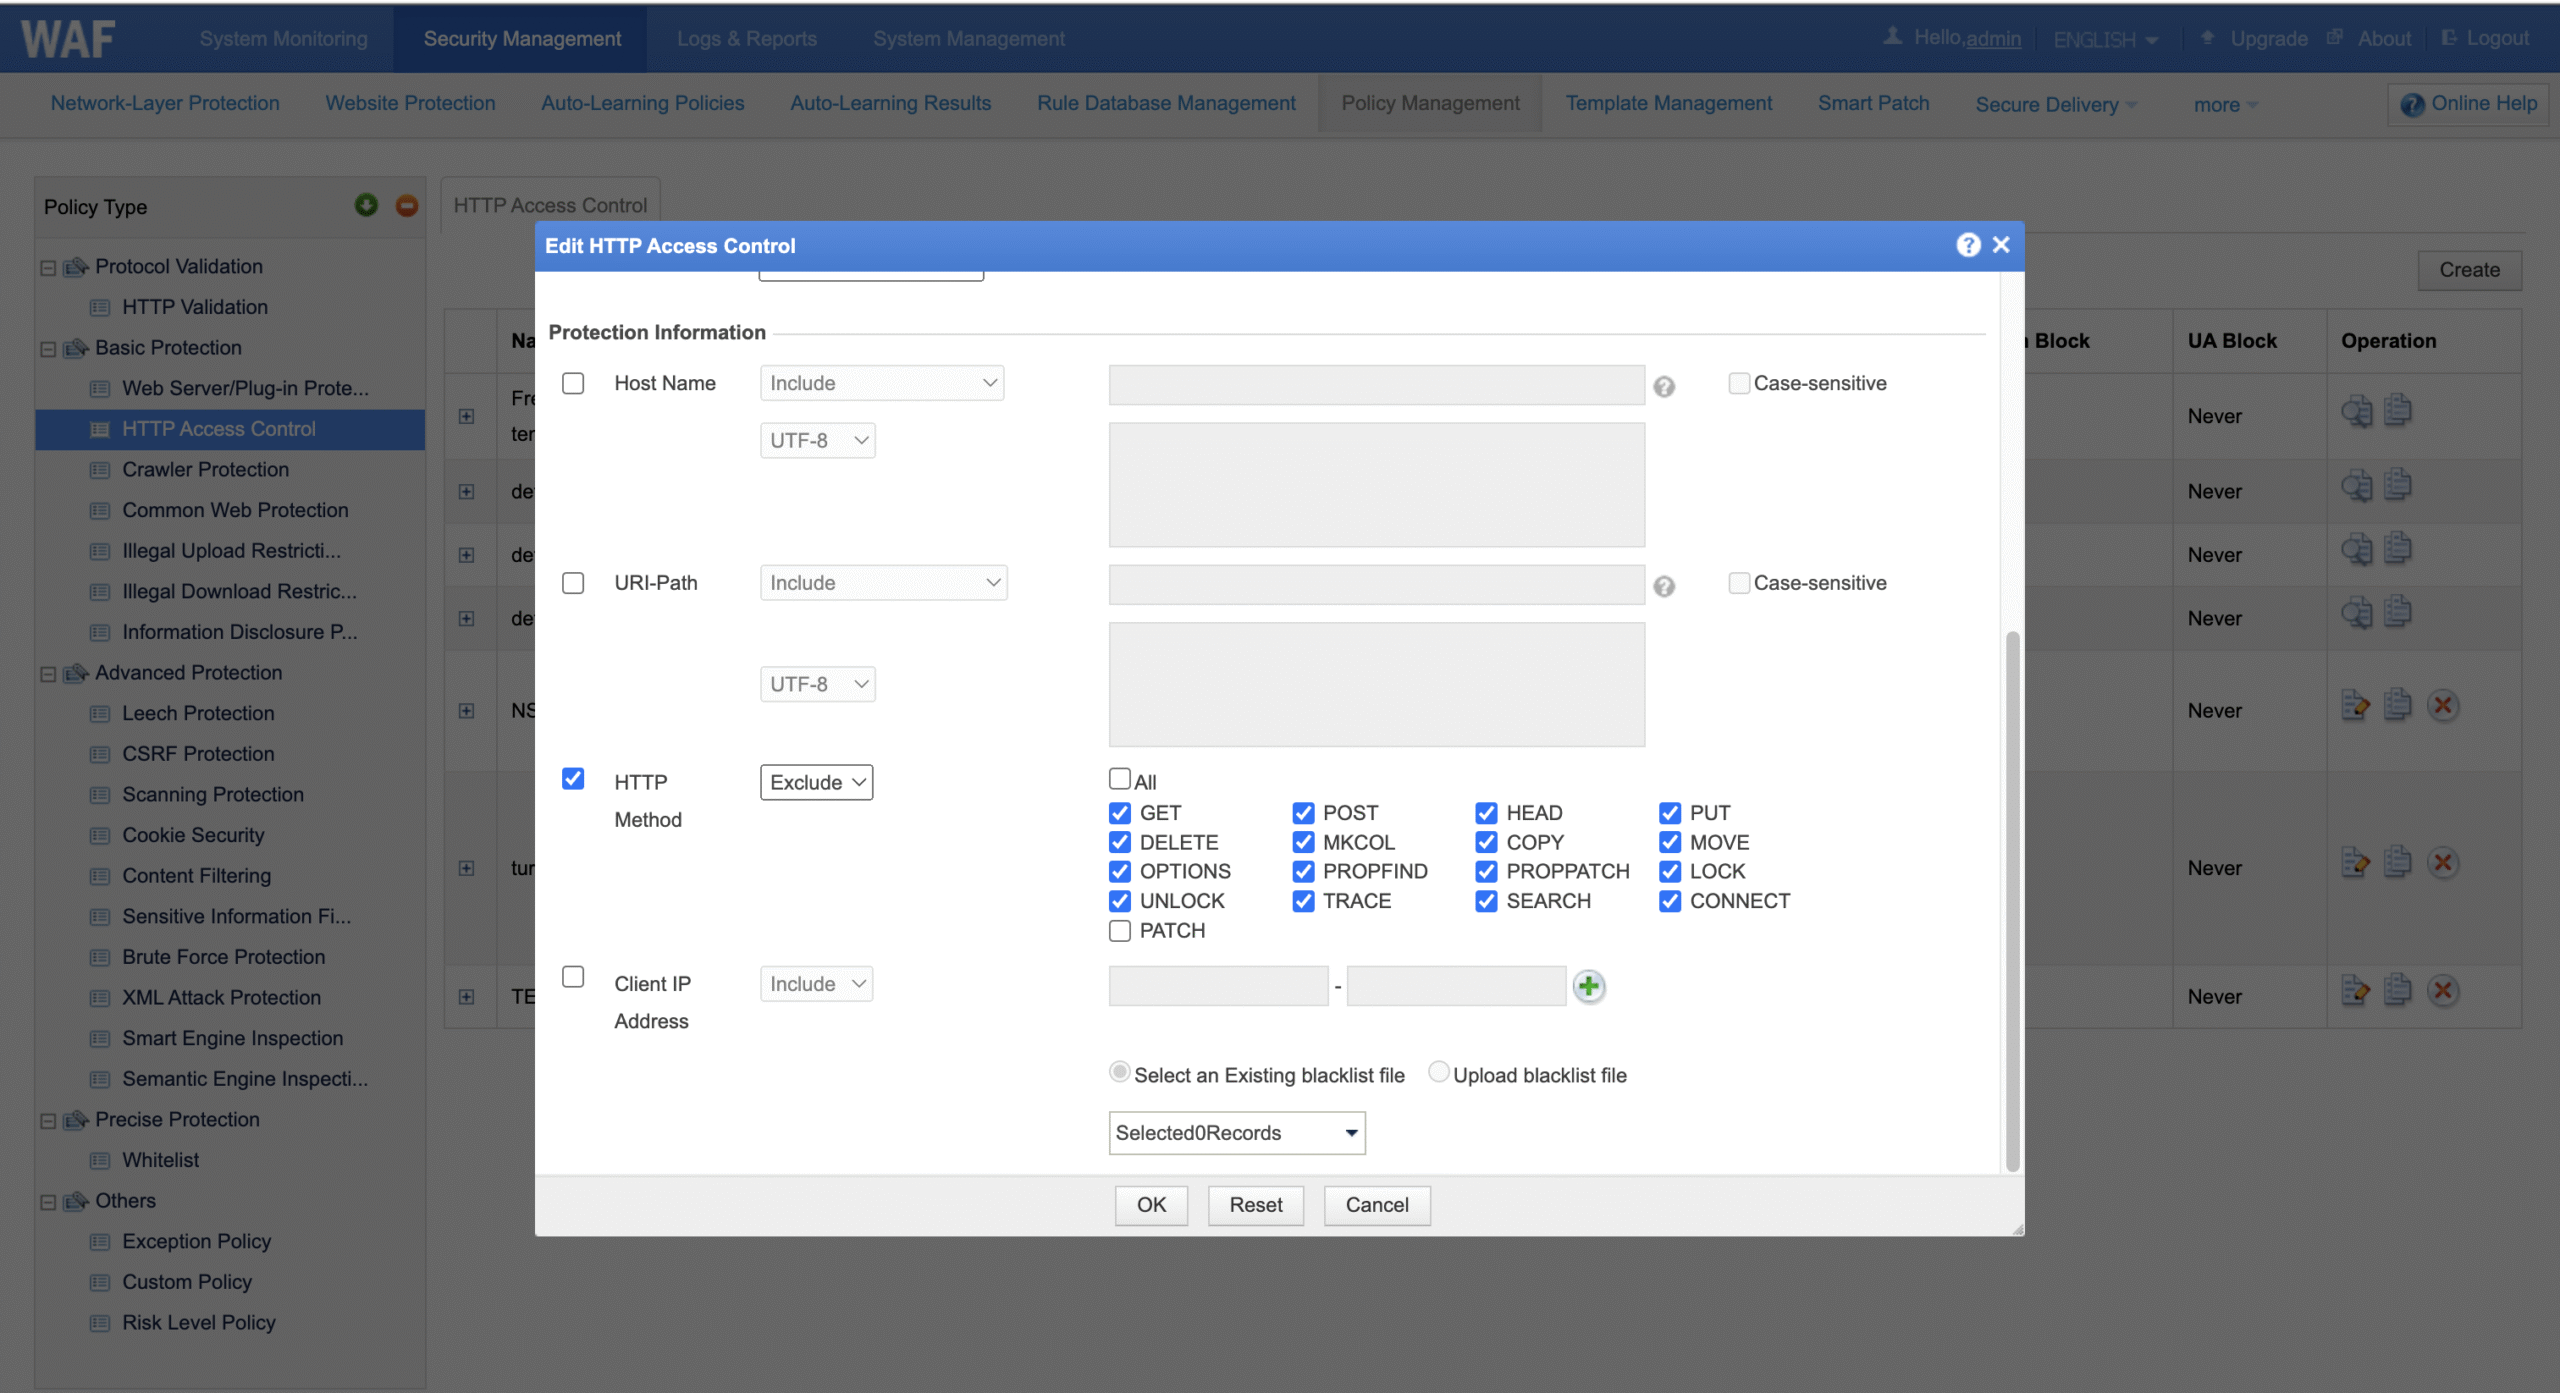
Task: Open the Selected0Records blacklist dropdown
Action: click(1236, 1133)
